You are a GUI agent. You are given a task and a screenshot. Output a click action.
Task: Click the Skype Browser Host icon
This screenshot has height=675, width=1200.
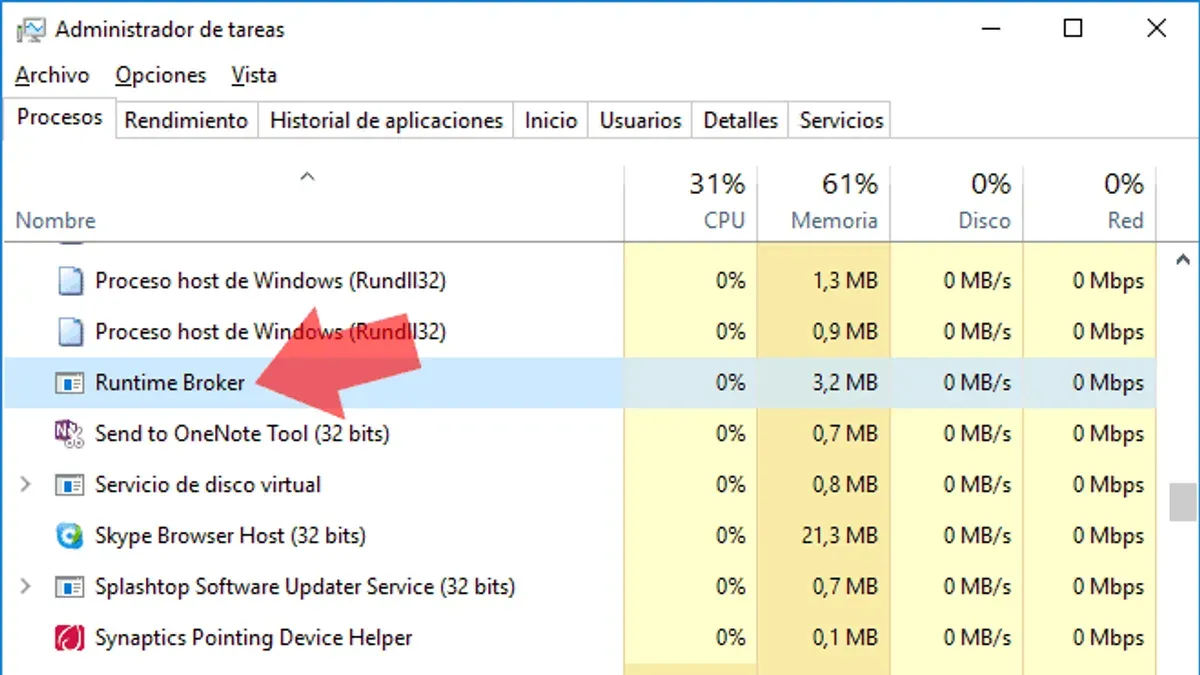click(69, 536)
